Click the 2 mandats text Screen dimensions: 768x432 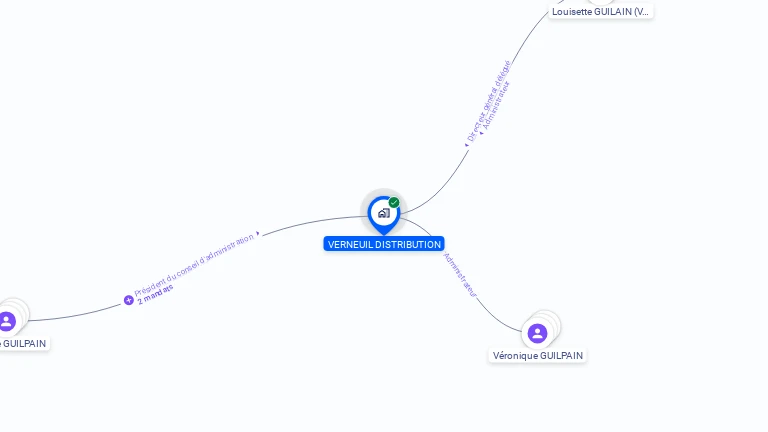(155, 295)
